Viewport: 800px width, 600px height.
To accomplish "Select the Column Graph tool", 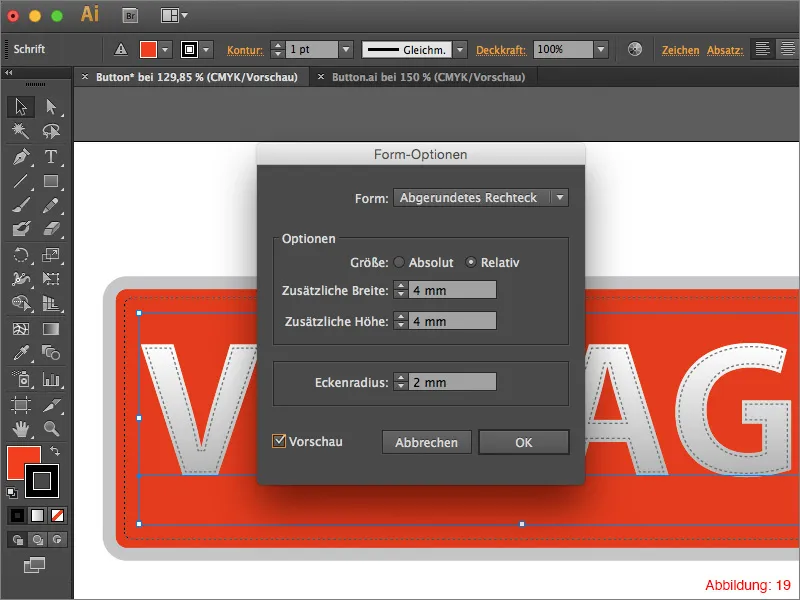I will [51, 379].
